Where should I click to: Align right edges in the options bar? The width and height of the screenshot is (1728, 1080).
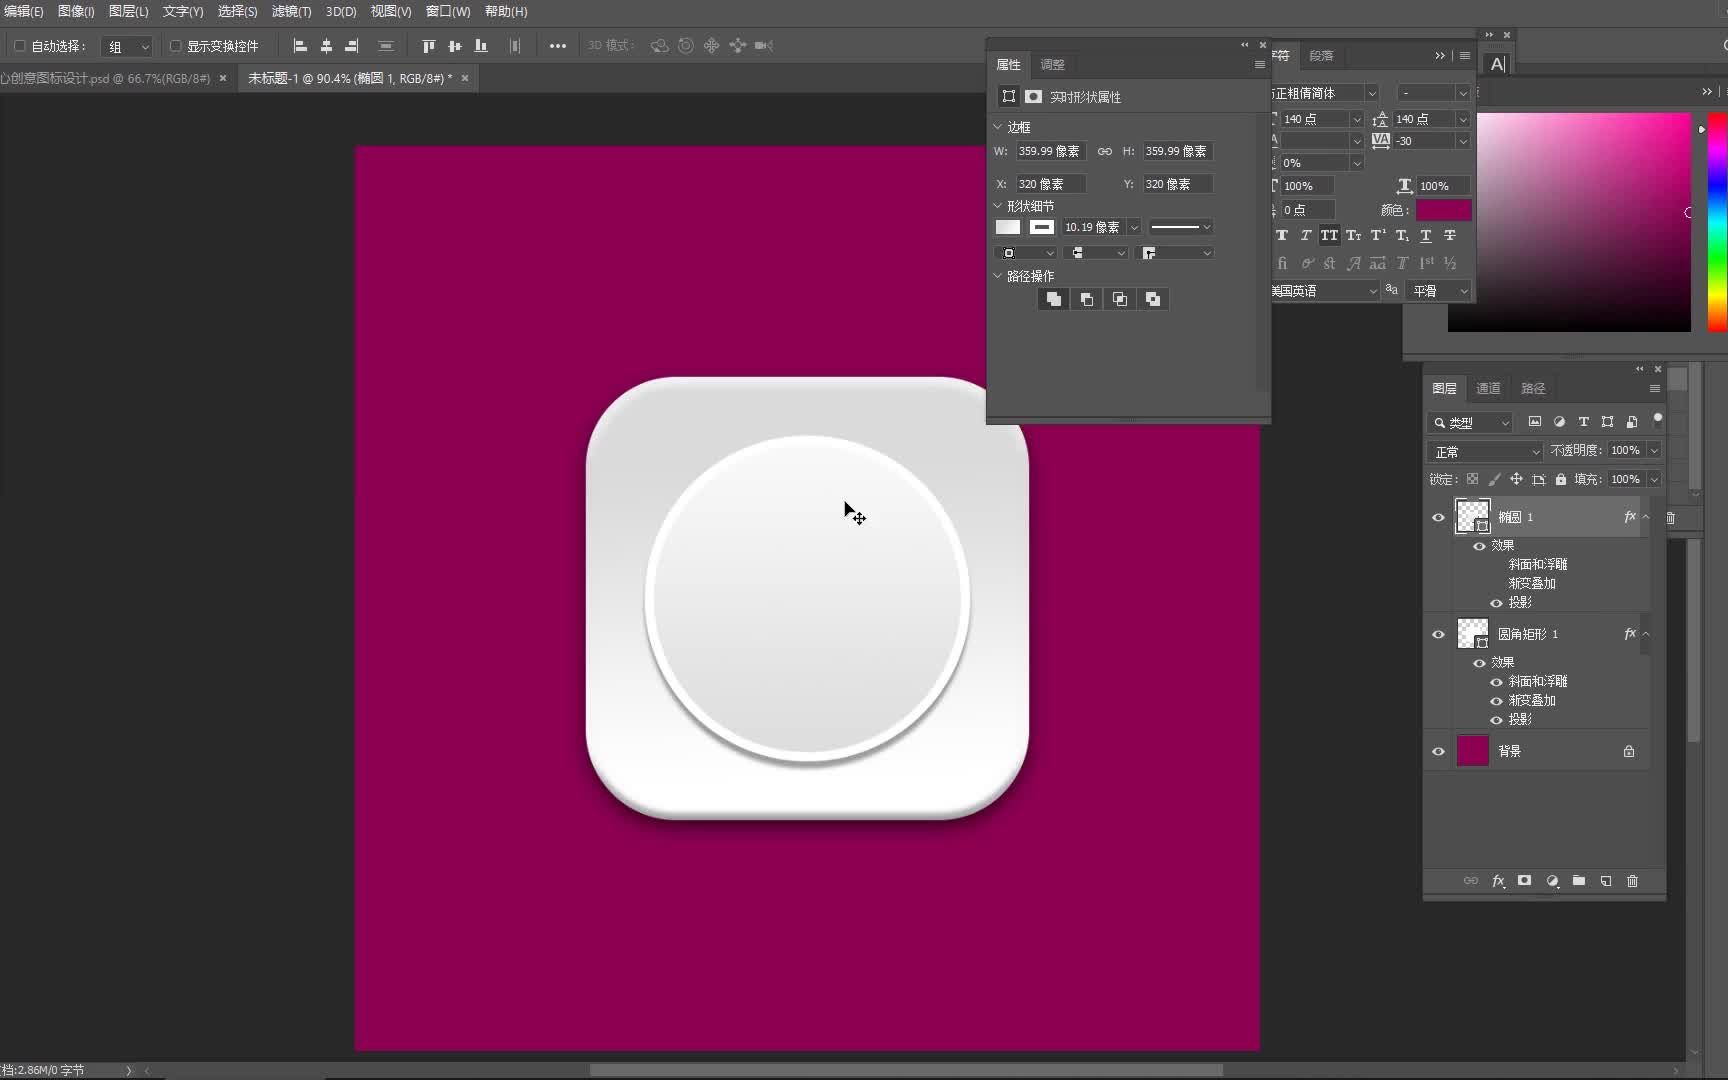point(351,46)
